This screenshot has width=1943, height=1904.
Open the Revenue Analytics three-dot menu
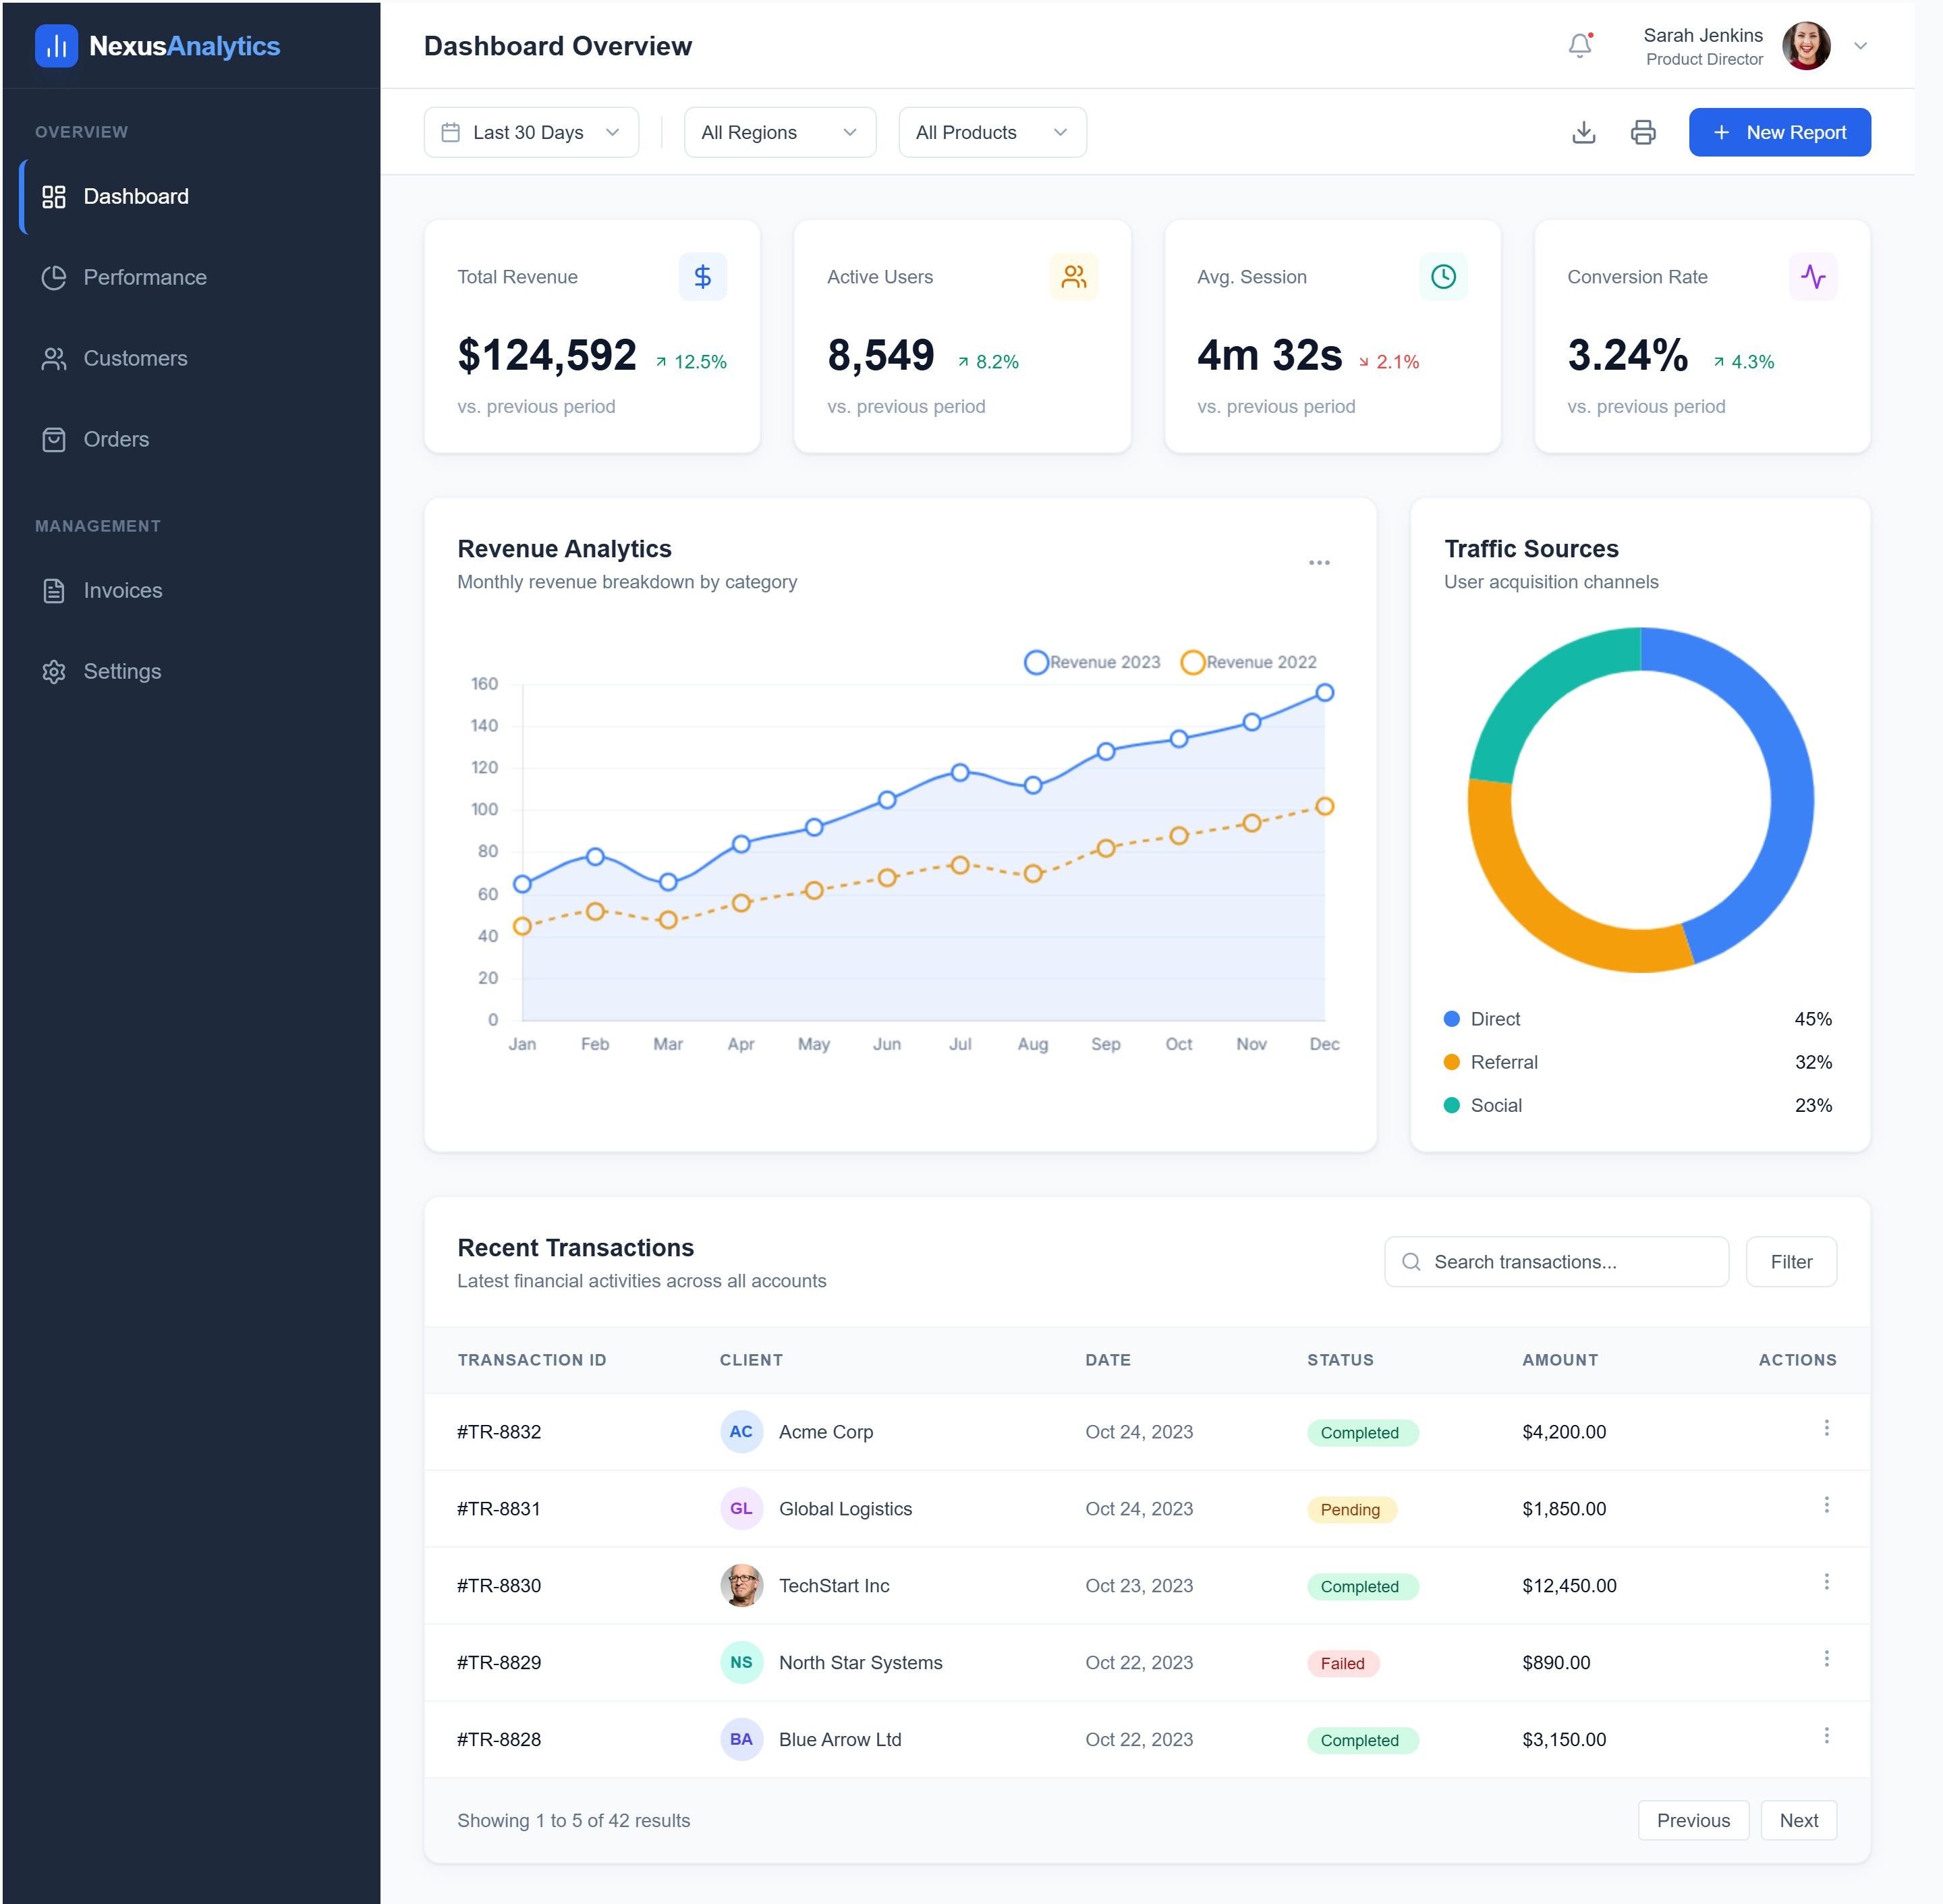tap(1319, 563)
